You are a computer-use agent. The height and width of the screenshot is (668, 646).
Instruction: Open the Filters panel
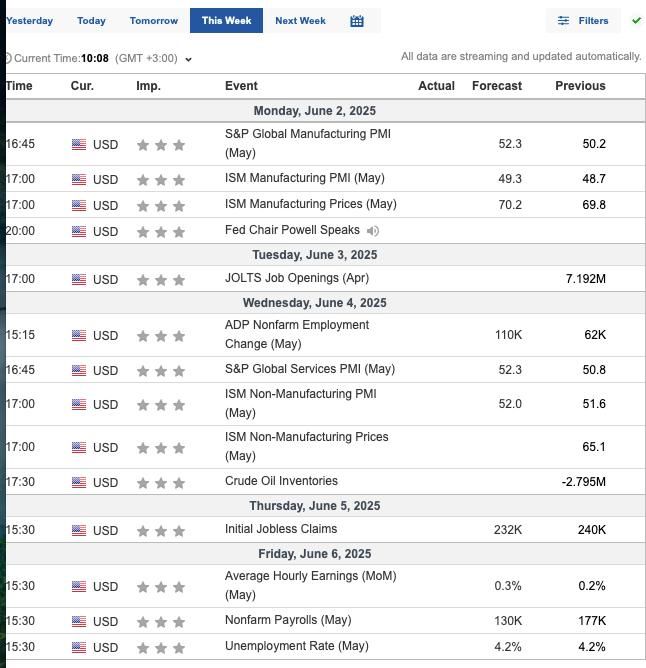pyautogui.click(x=583, y=20)
